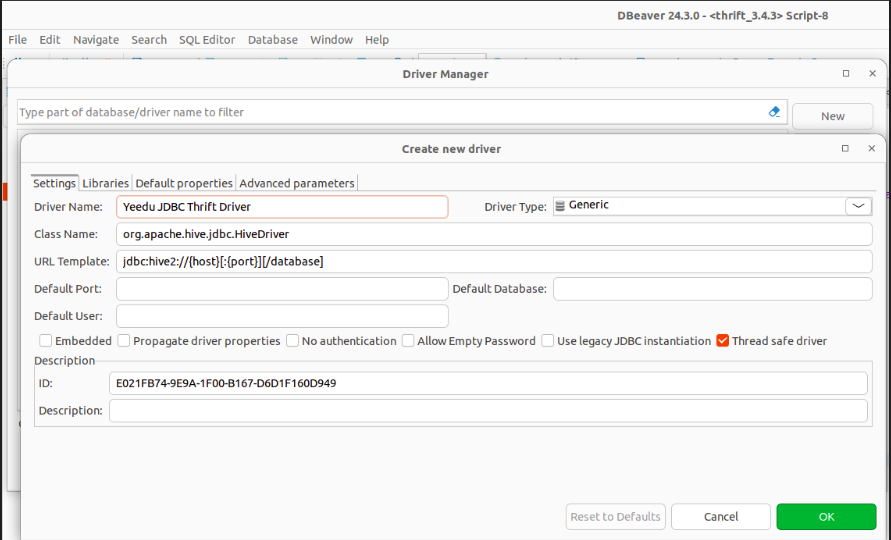Screen dimensions: 891x540
Task: Uncheck the Thread safe driver checkbox
Action: pyautogui.click(x=722, y=340)
